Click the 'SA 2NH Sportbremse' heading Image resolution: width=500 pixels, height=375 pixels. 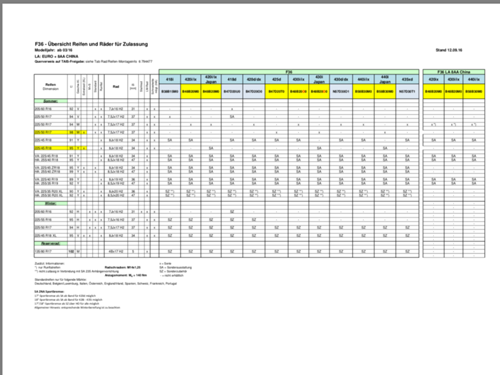coord(49,291)
